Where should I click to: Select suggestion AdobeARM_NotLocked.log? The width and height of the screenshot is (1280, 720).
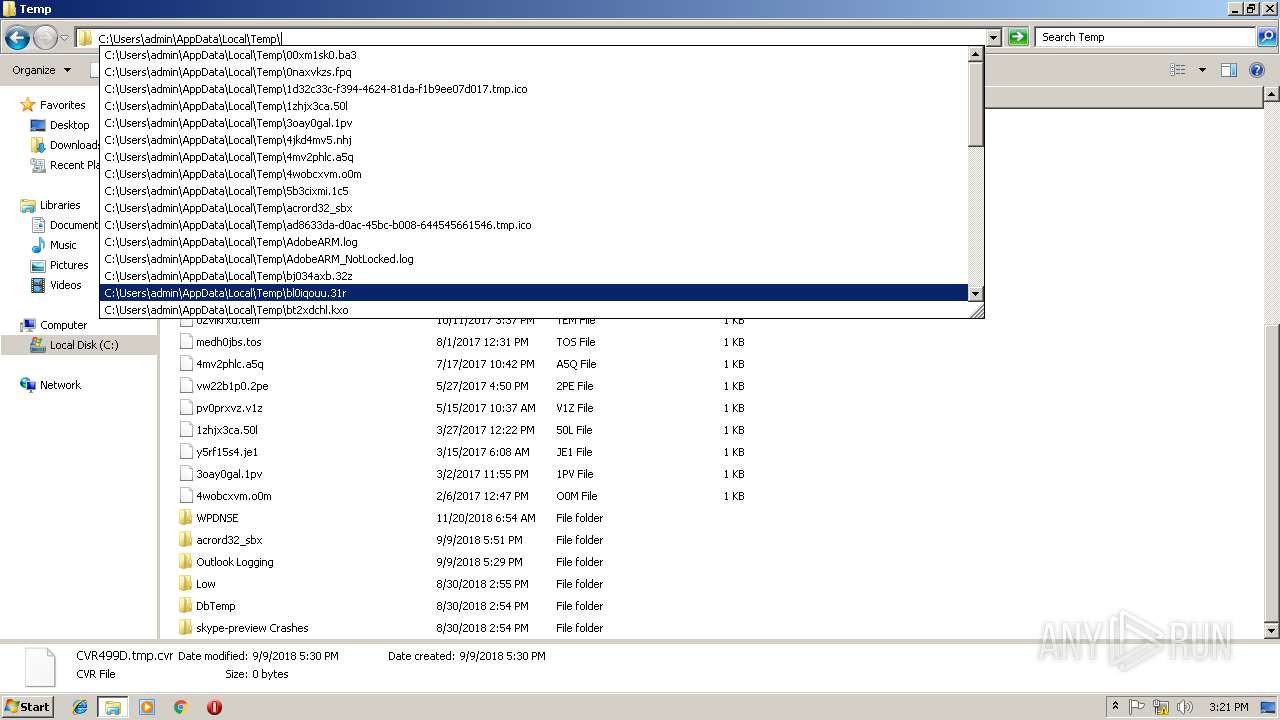point(534,259)
